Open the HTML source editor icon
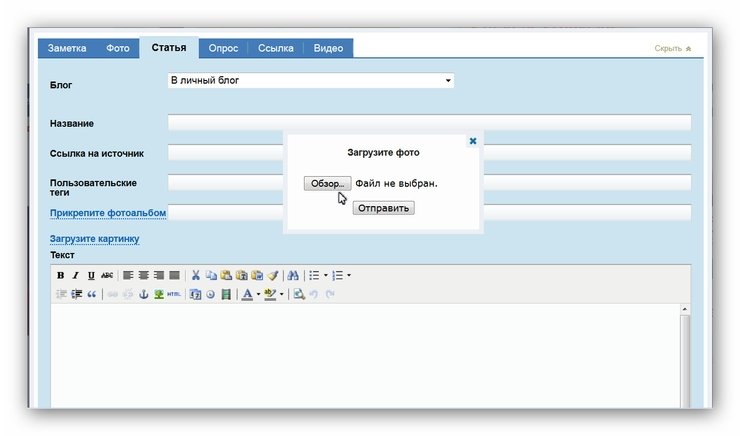Screen dimensions: 740x436 [x=174, y=294]
